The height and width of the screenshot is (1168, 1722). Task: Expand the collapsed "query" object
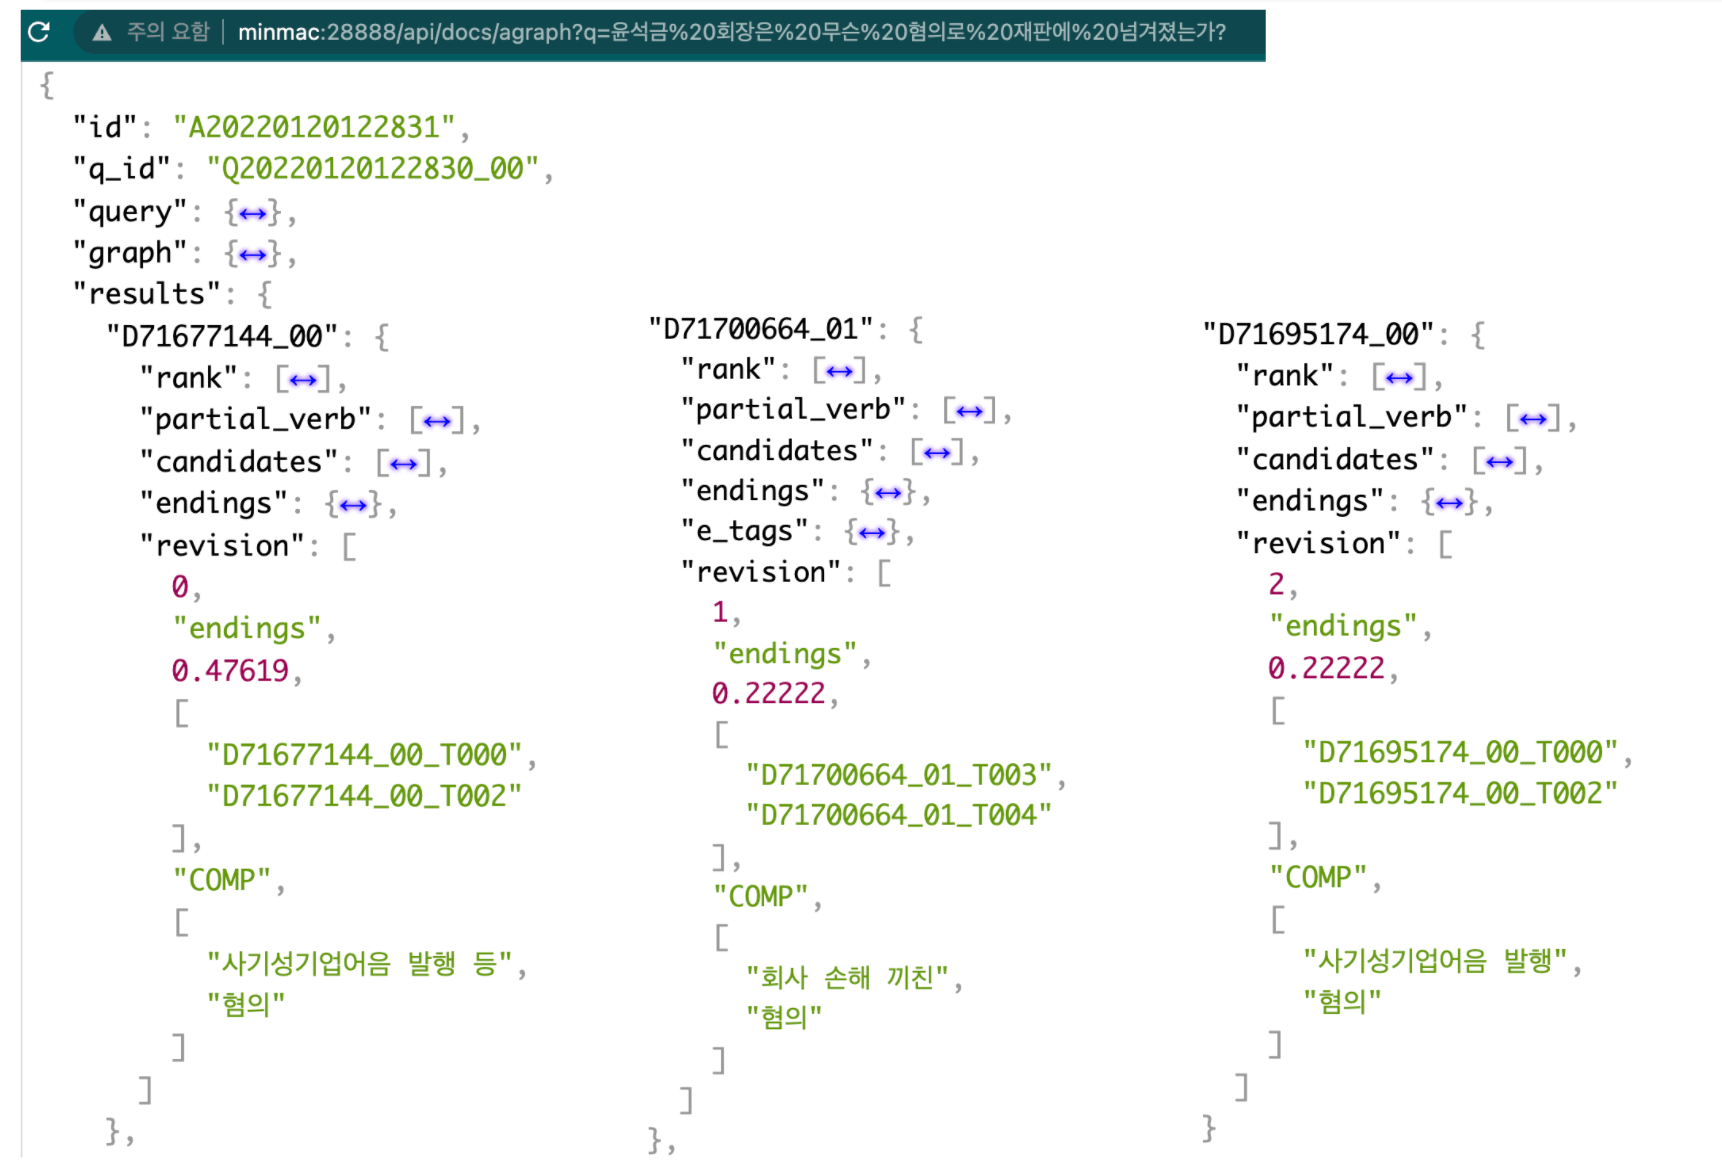[x=253, y=213]
